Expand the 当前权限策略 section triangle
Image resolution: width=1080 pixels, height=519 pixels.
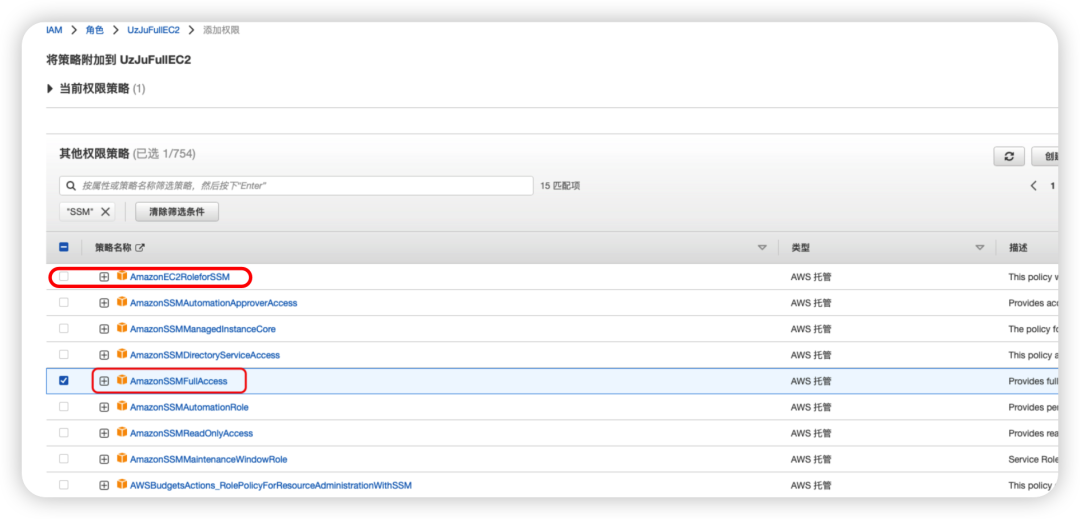click(50, 89)
